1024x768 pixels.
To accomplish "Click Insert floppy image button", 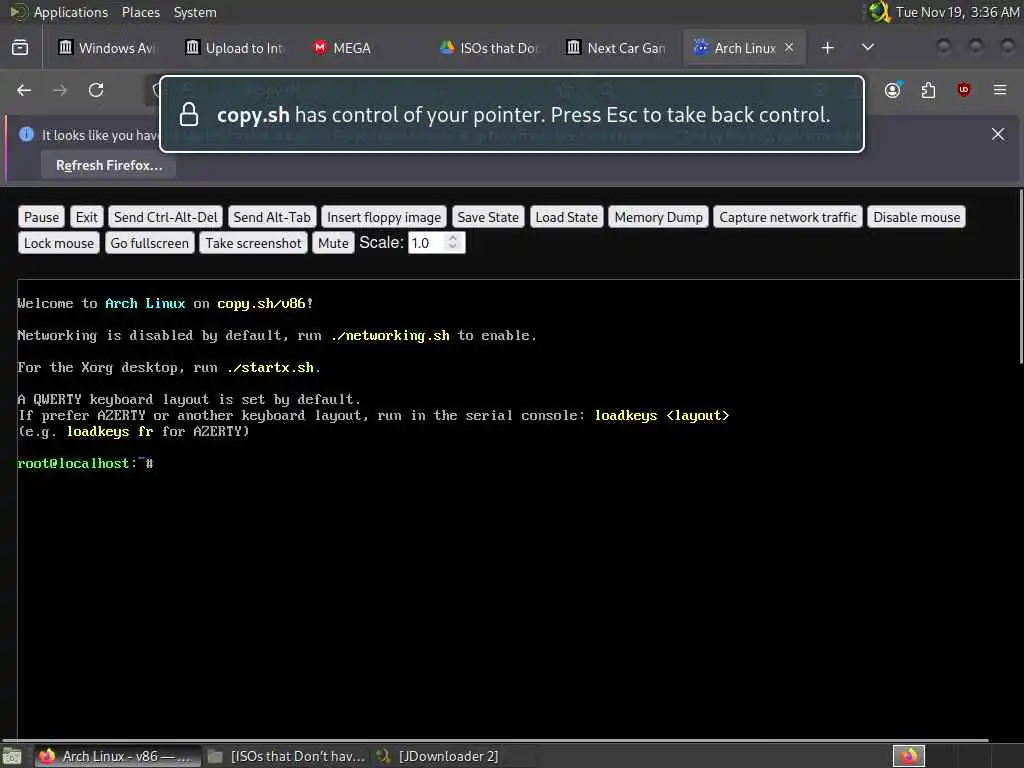I will tap(384, 217).
